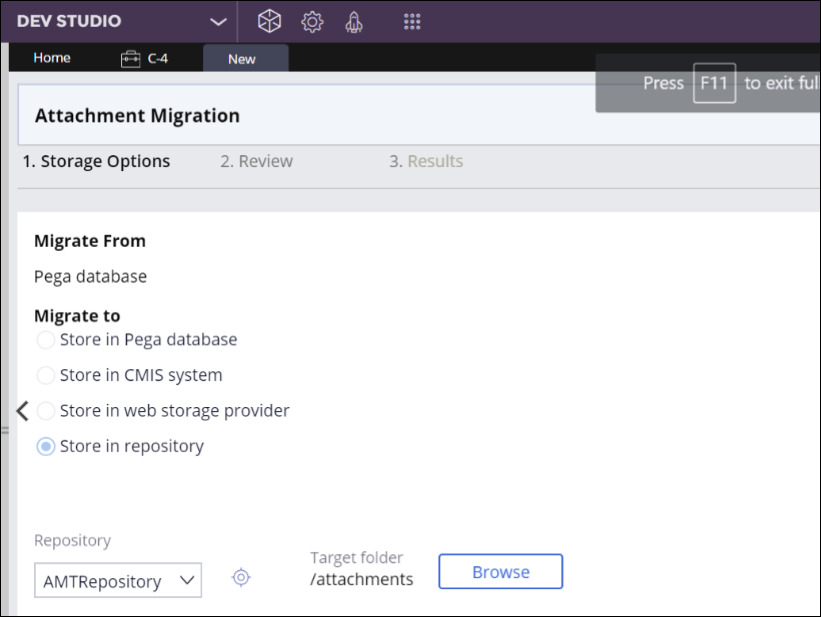Open the cube-shaped application icon in header

coord(269,21)
